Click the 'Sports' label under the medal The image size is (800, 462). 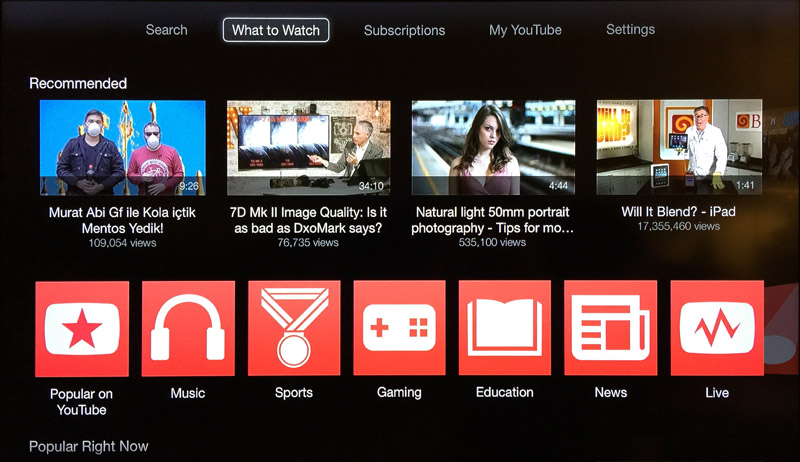[x=294, y=393]
